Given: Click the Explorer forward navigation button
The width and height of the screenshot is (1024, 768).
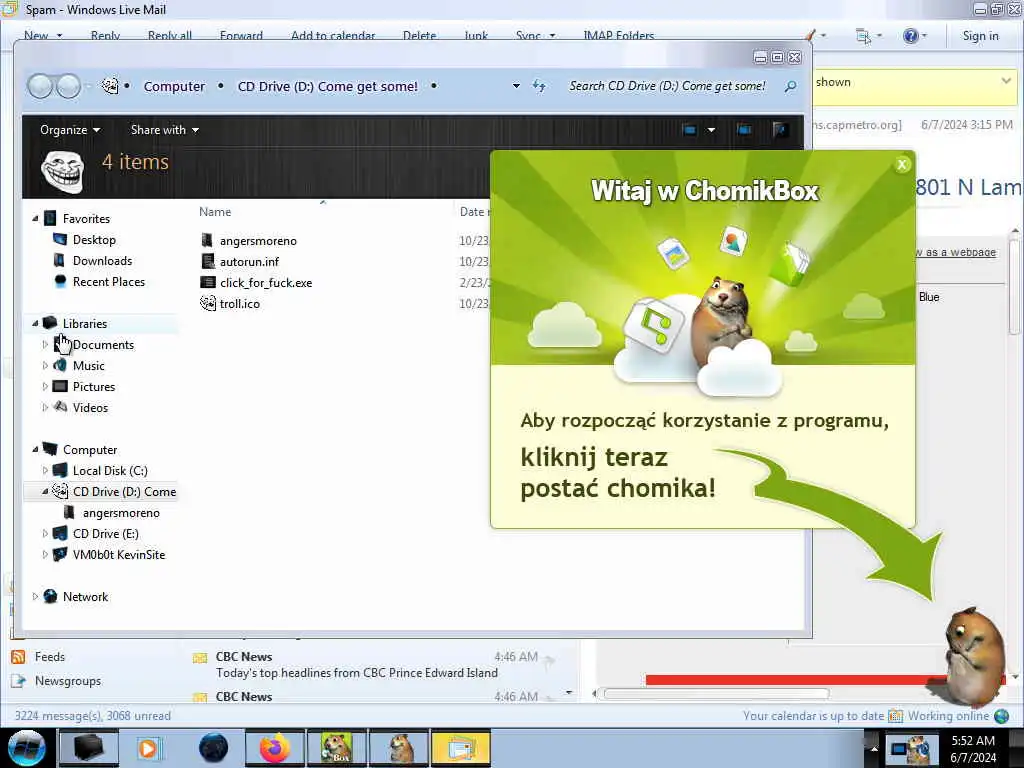Looking at the screenshot, I should pyautogui.click(x=69, y=86).
